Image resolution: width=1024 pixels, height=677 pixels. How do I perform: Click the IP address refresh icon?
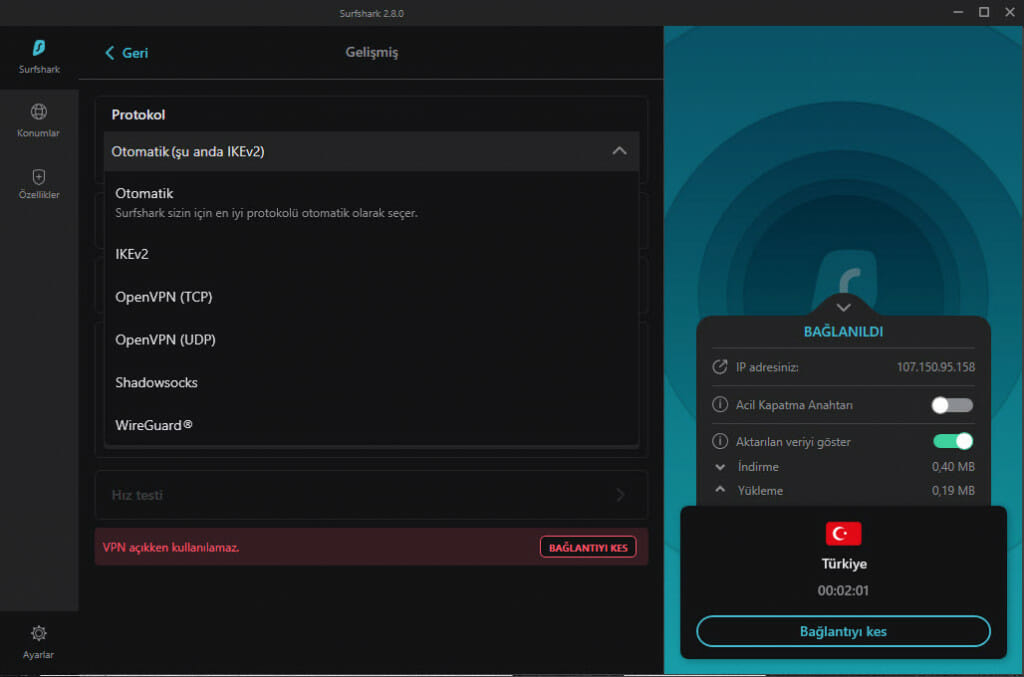tap(720, 367)
